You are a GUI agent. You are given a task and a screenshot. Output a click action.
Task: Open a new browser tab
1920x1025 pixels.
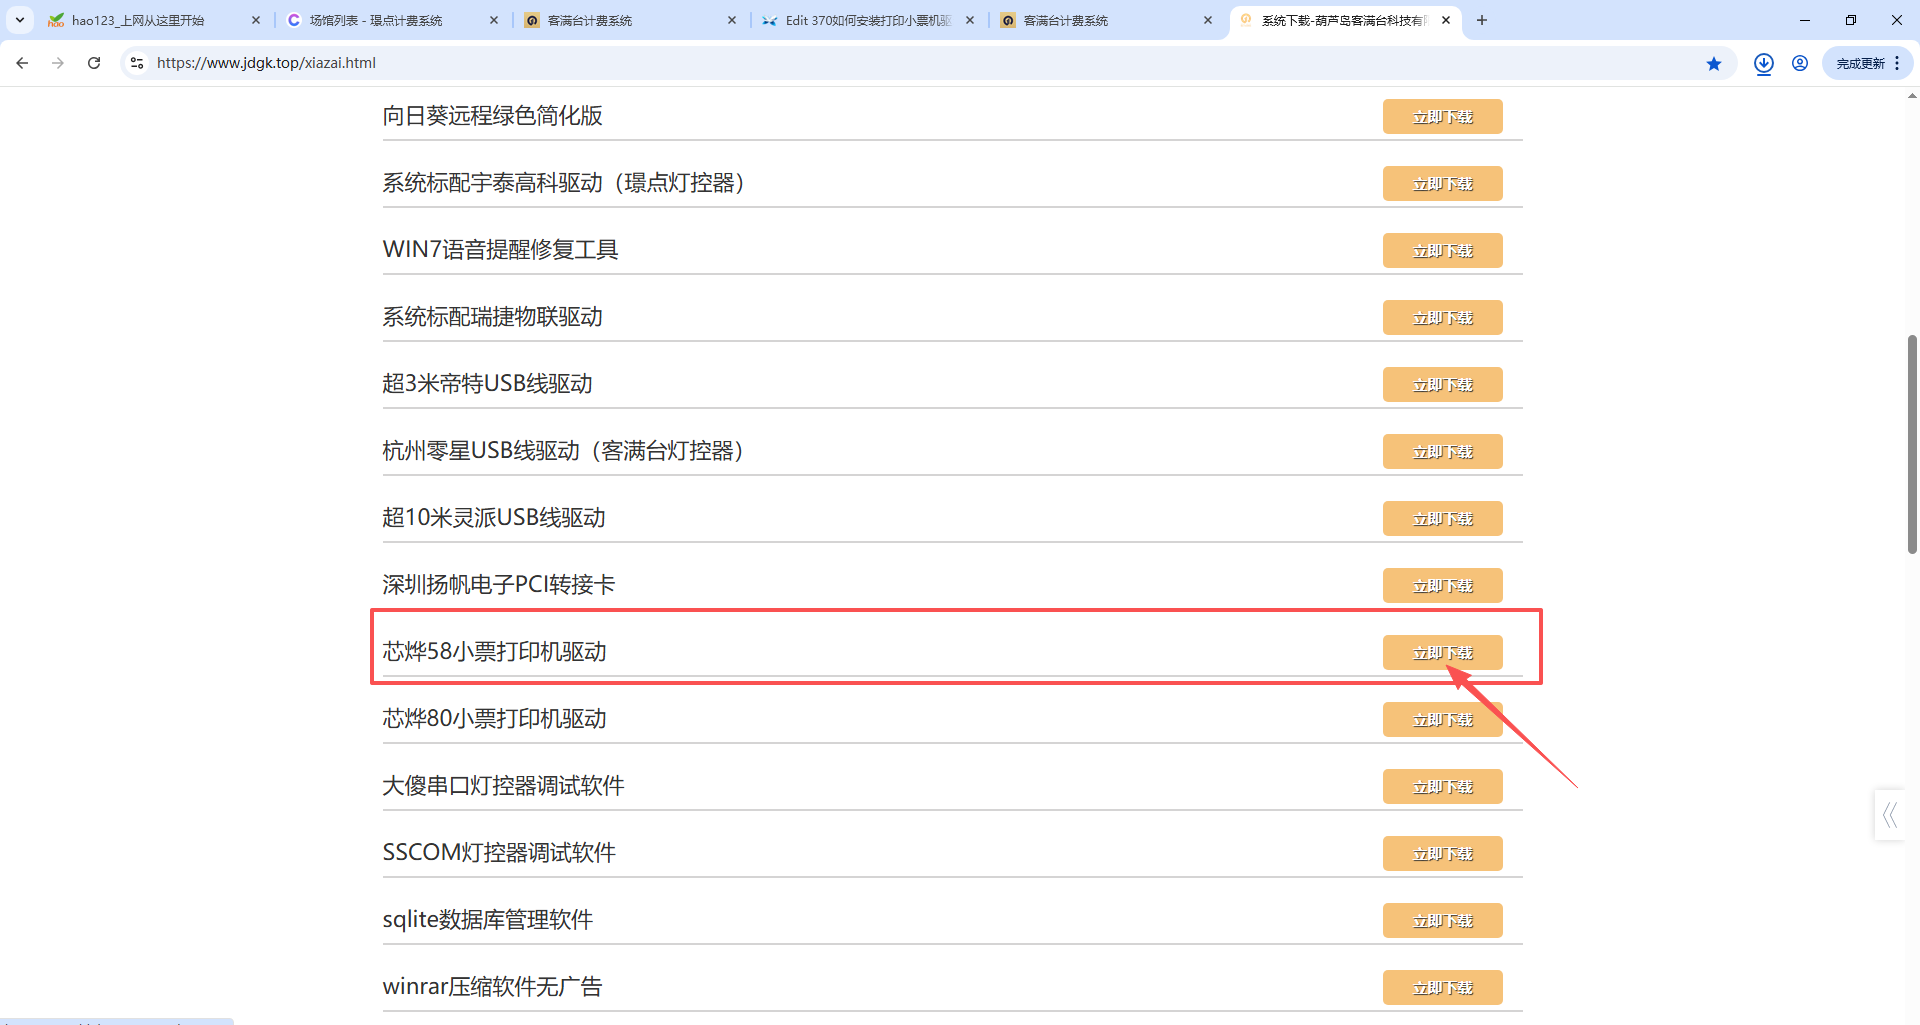[x=1482, y=20]
